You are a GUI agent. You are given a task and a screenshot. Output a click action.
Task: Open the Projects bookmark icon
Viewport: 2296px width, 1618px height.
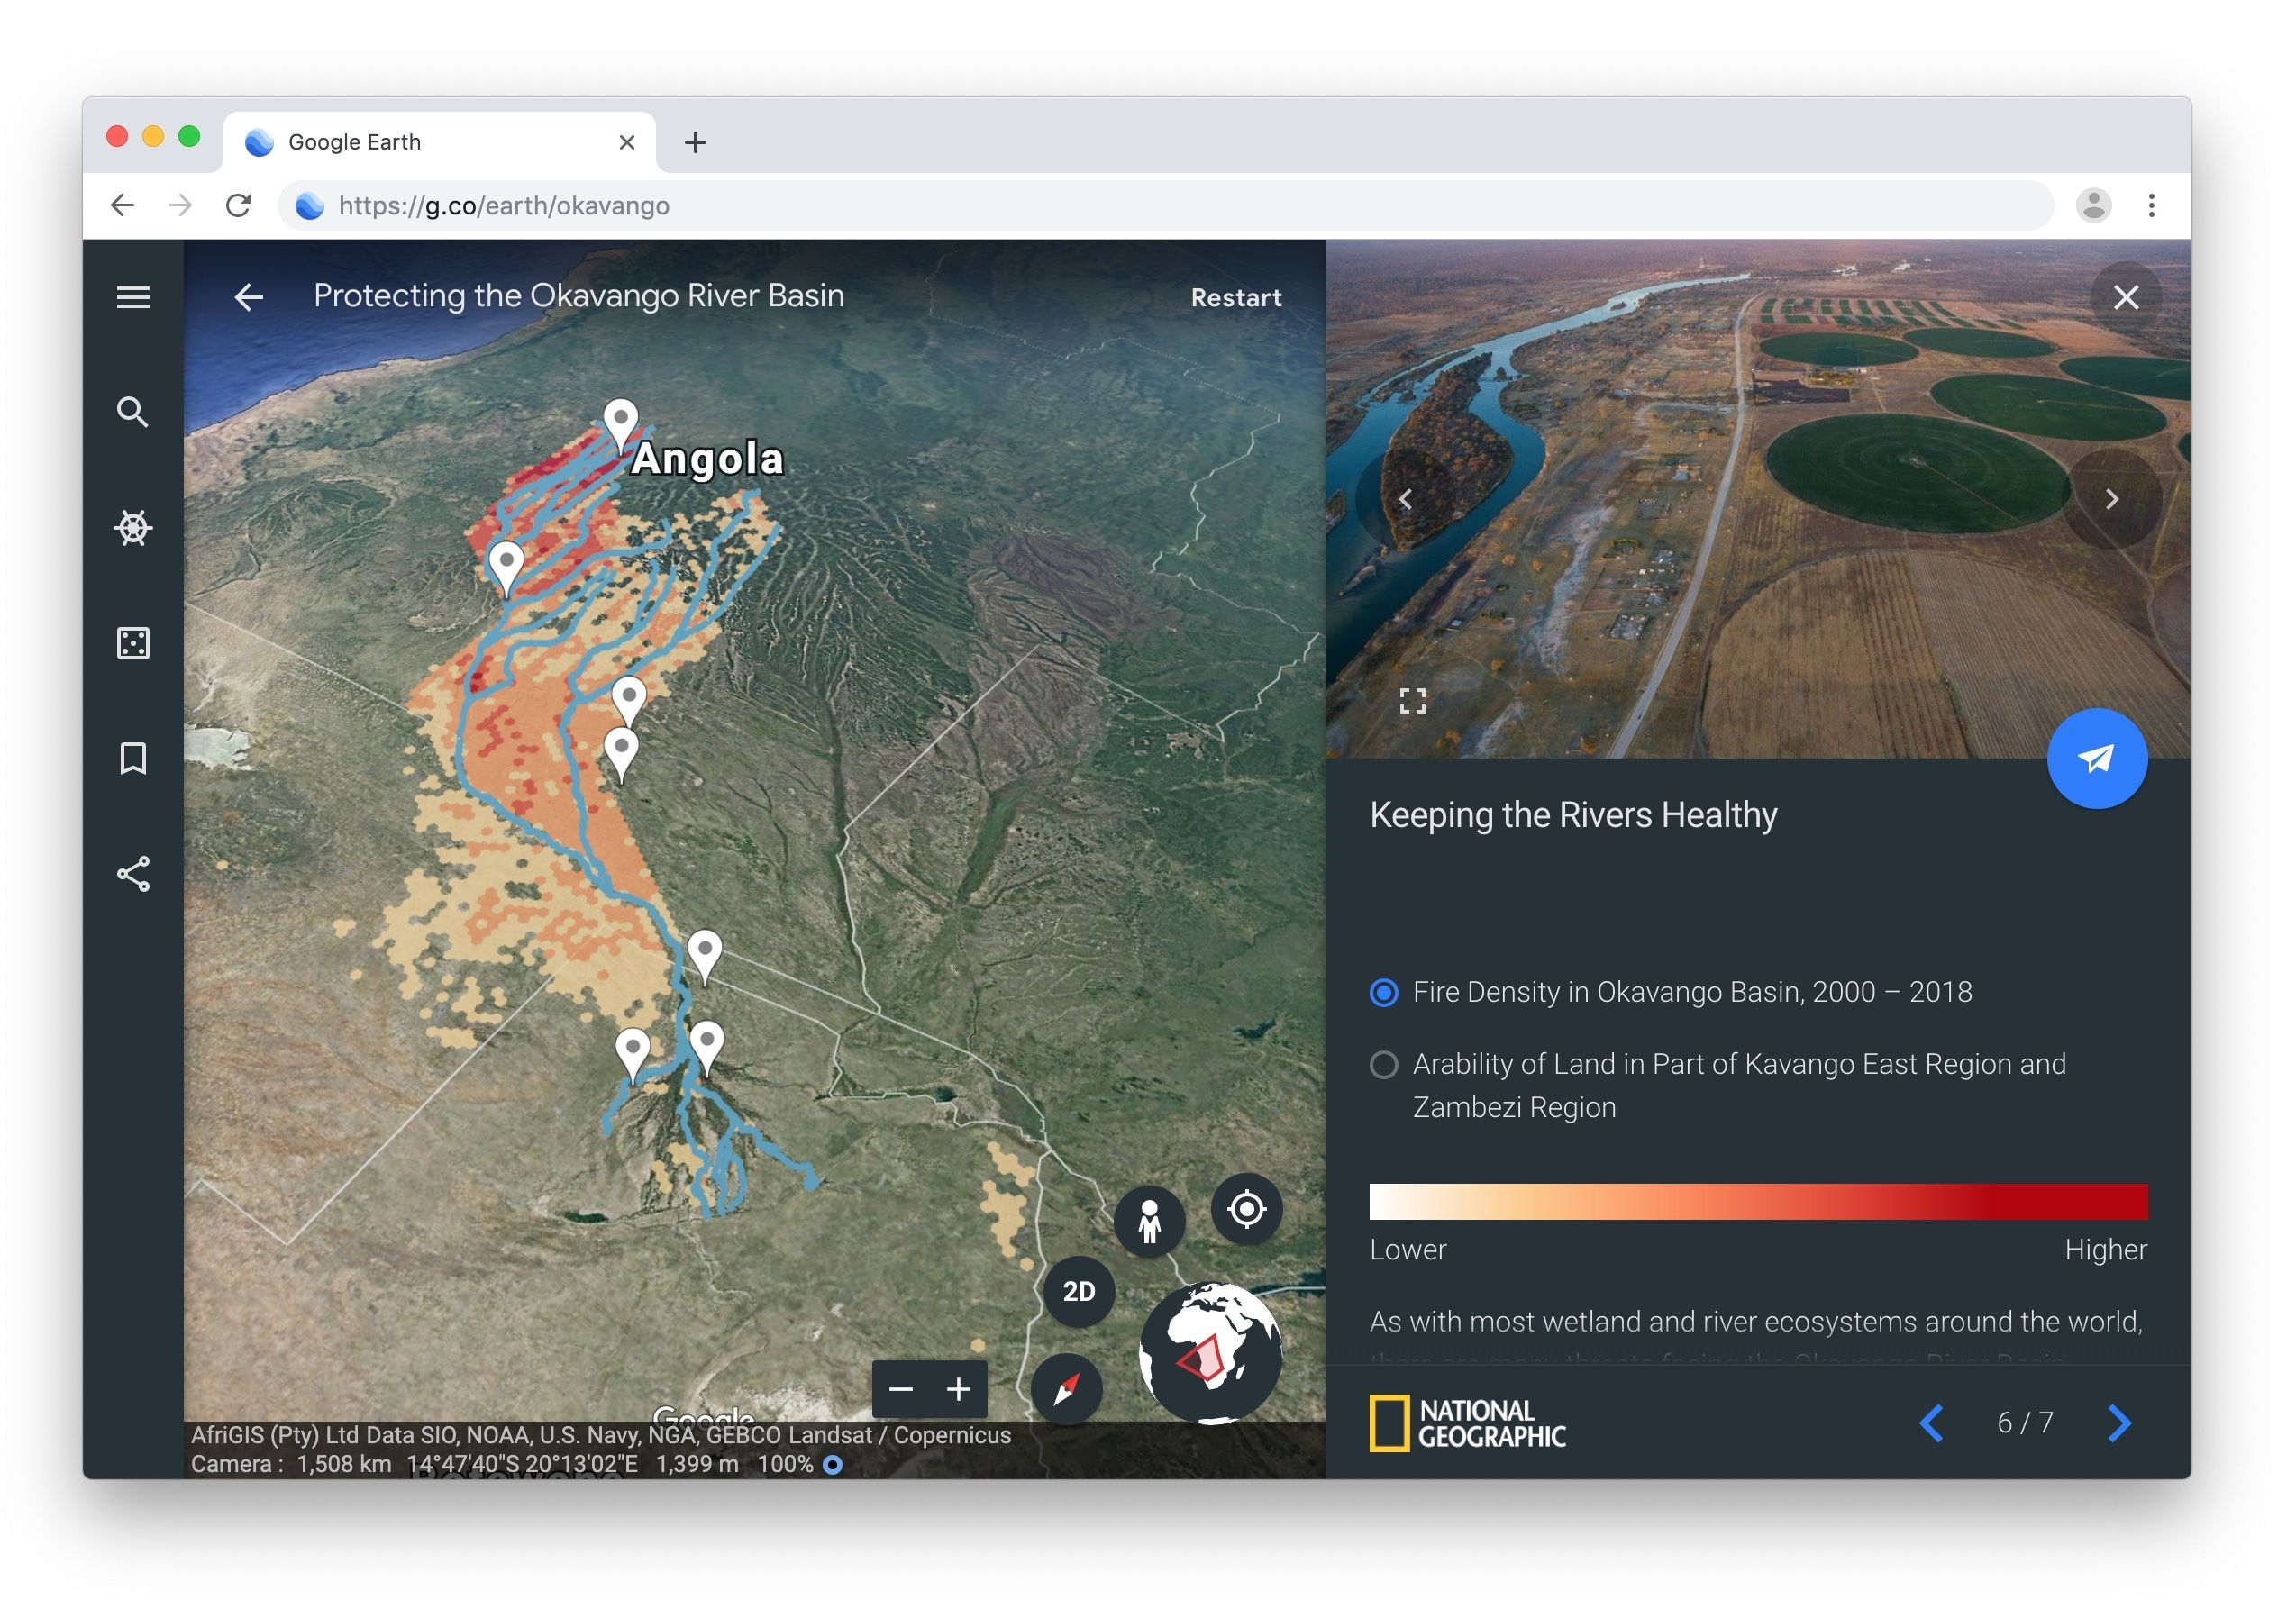[133, 759]
